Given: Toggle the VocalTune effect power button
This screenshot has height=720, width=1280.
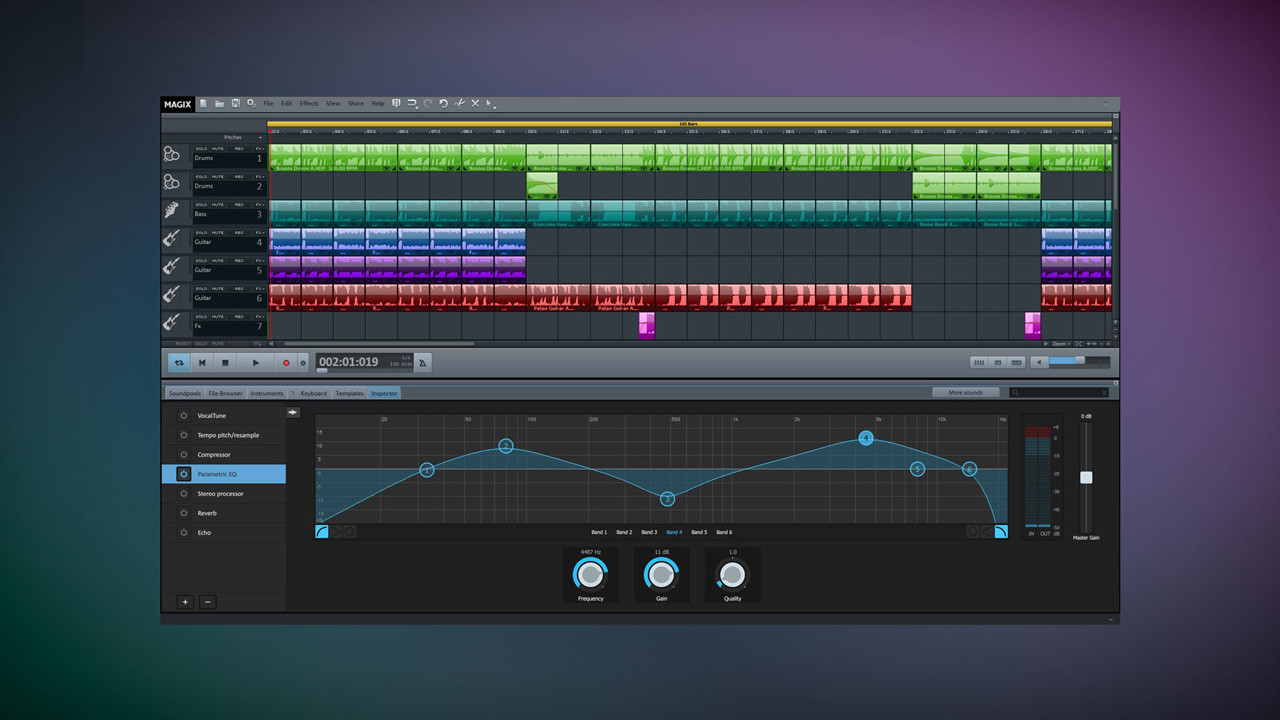Looking at the screenshot, I should [x=184, y=415].
